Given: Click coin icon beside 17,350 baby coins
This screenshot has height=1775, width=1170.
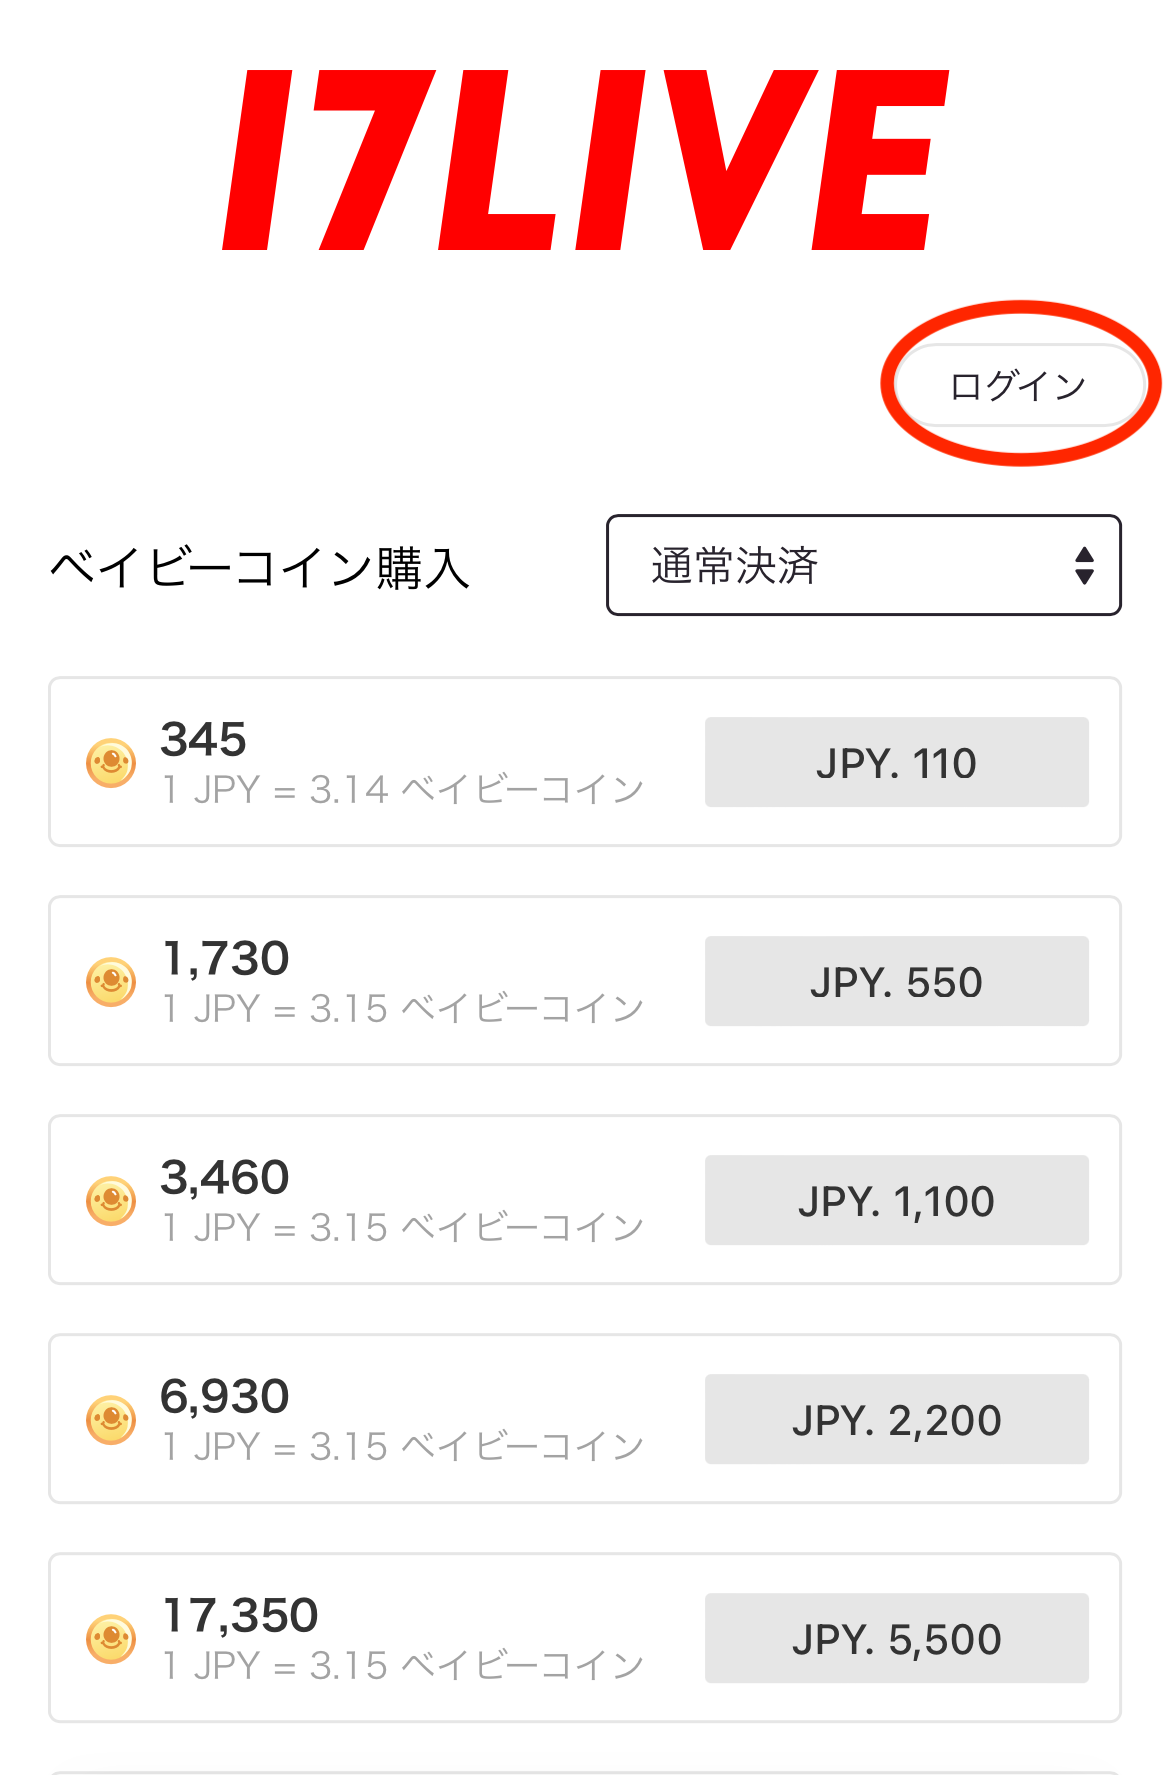Looking at the screenshot, I should point(111,1639).
